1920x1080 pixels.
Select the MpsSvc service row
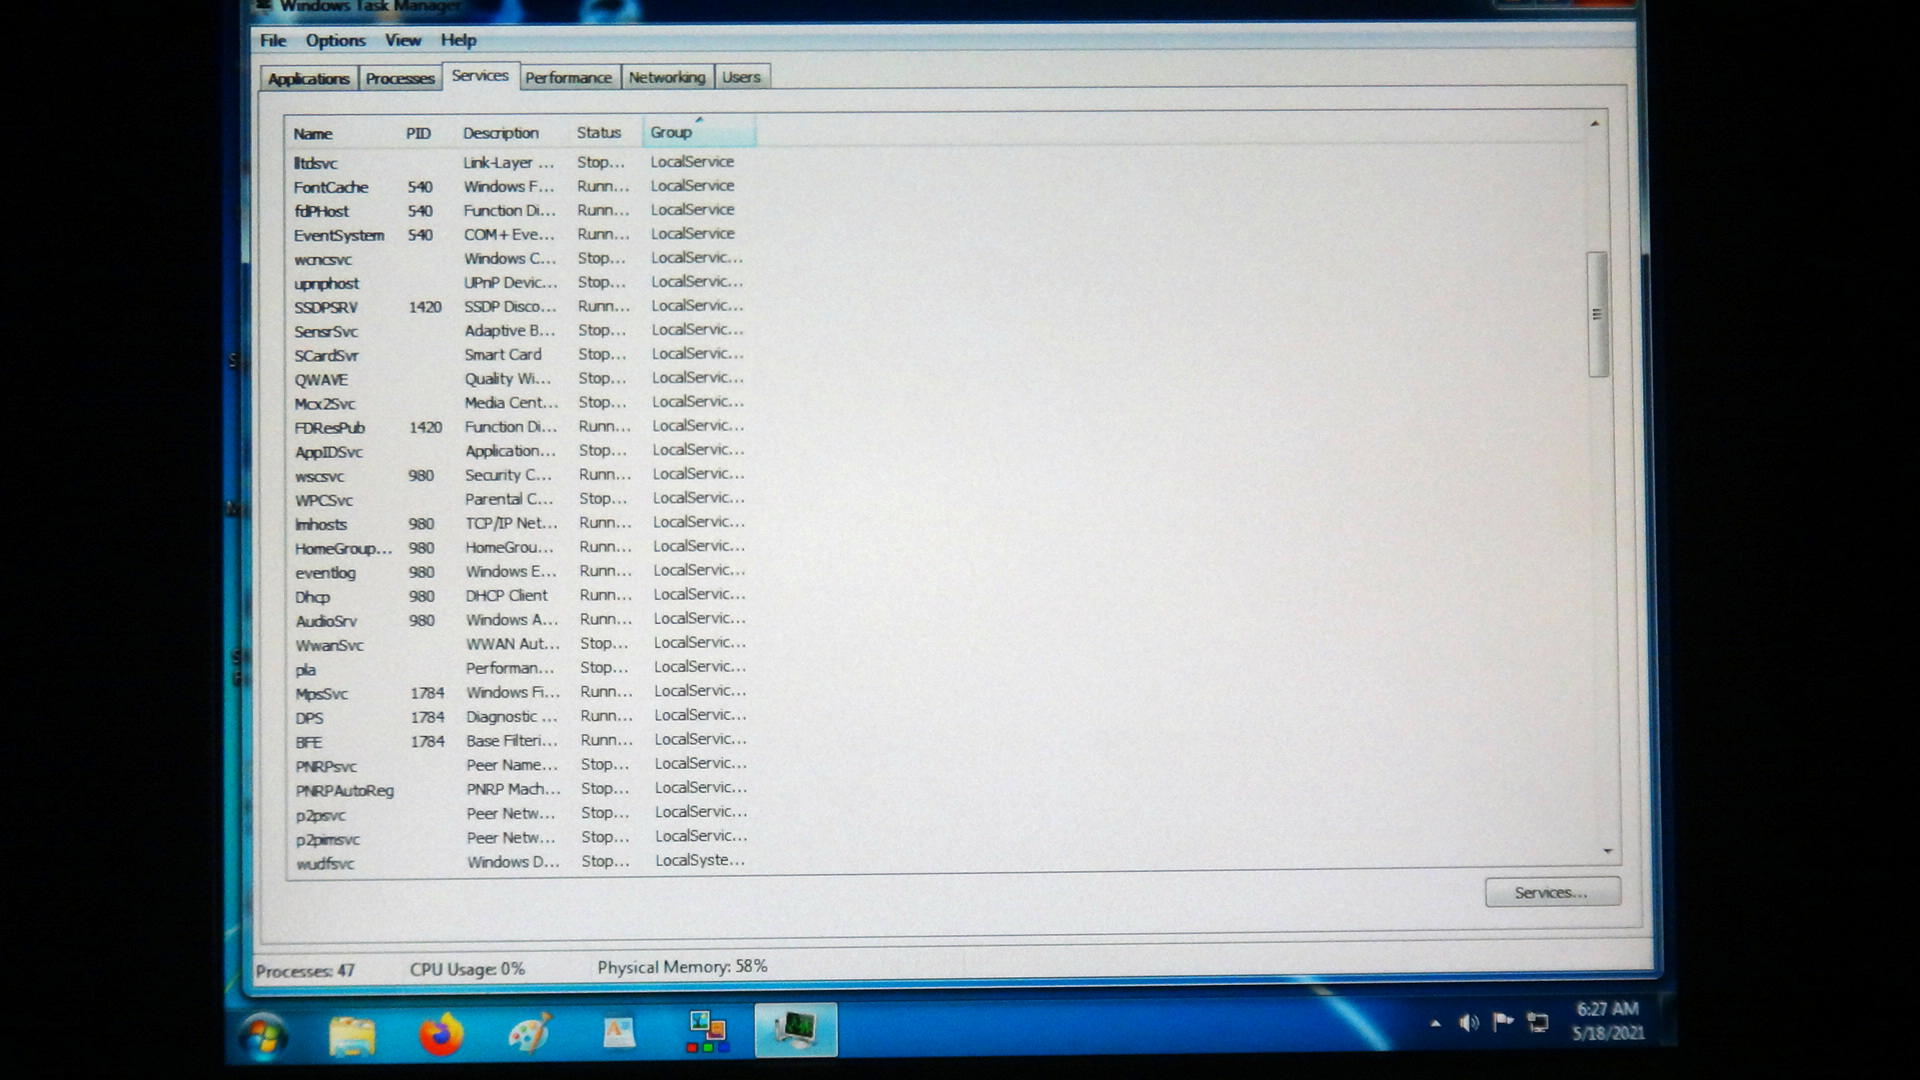[520, 693]
